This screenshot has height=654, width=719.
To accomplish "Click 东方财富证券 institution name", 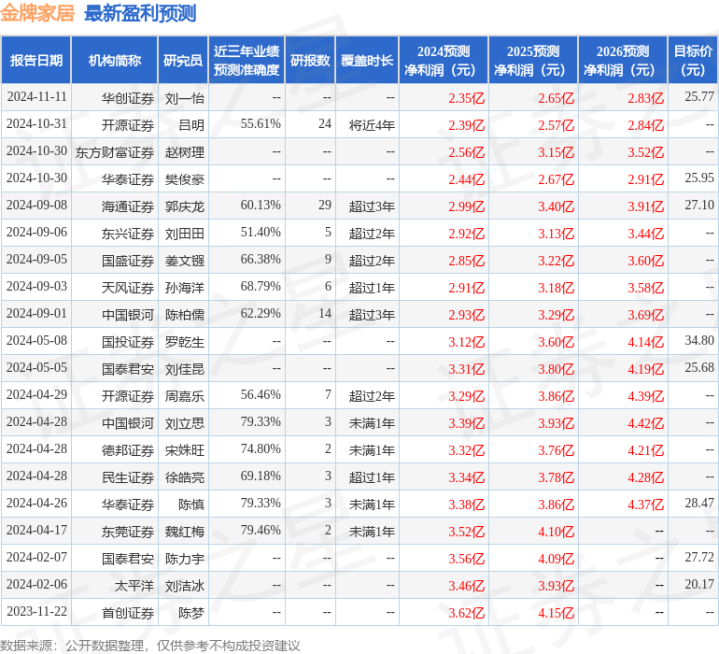I will [x=115, y=152].
